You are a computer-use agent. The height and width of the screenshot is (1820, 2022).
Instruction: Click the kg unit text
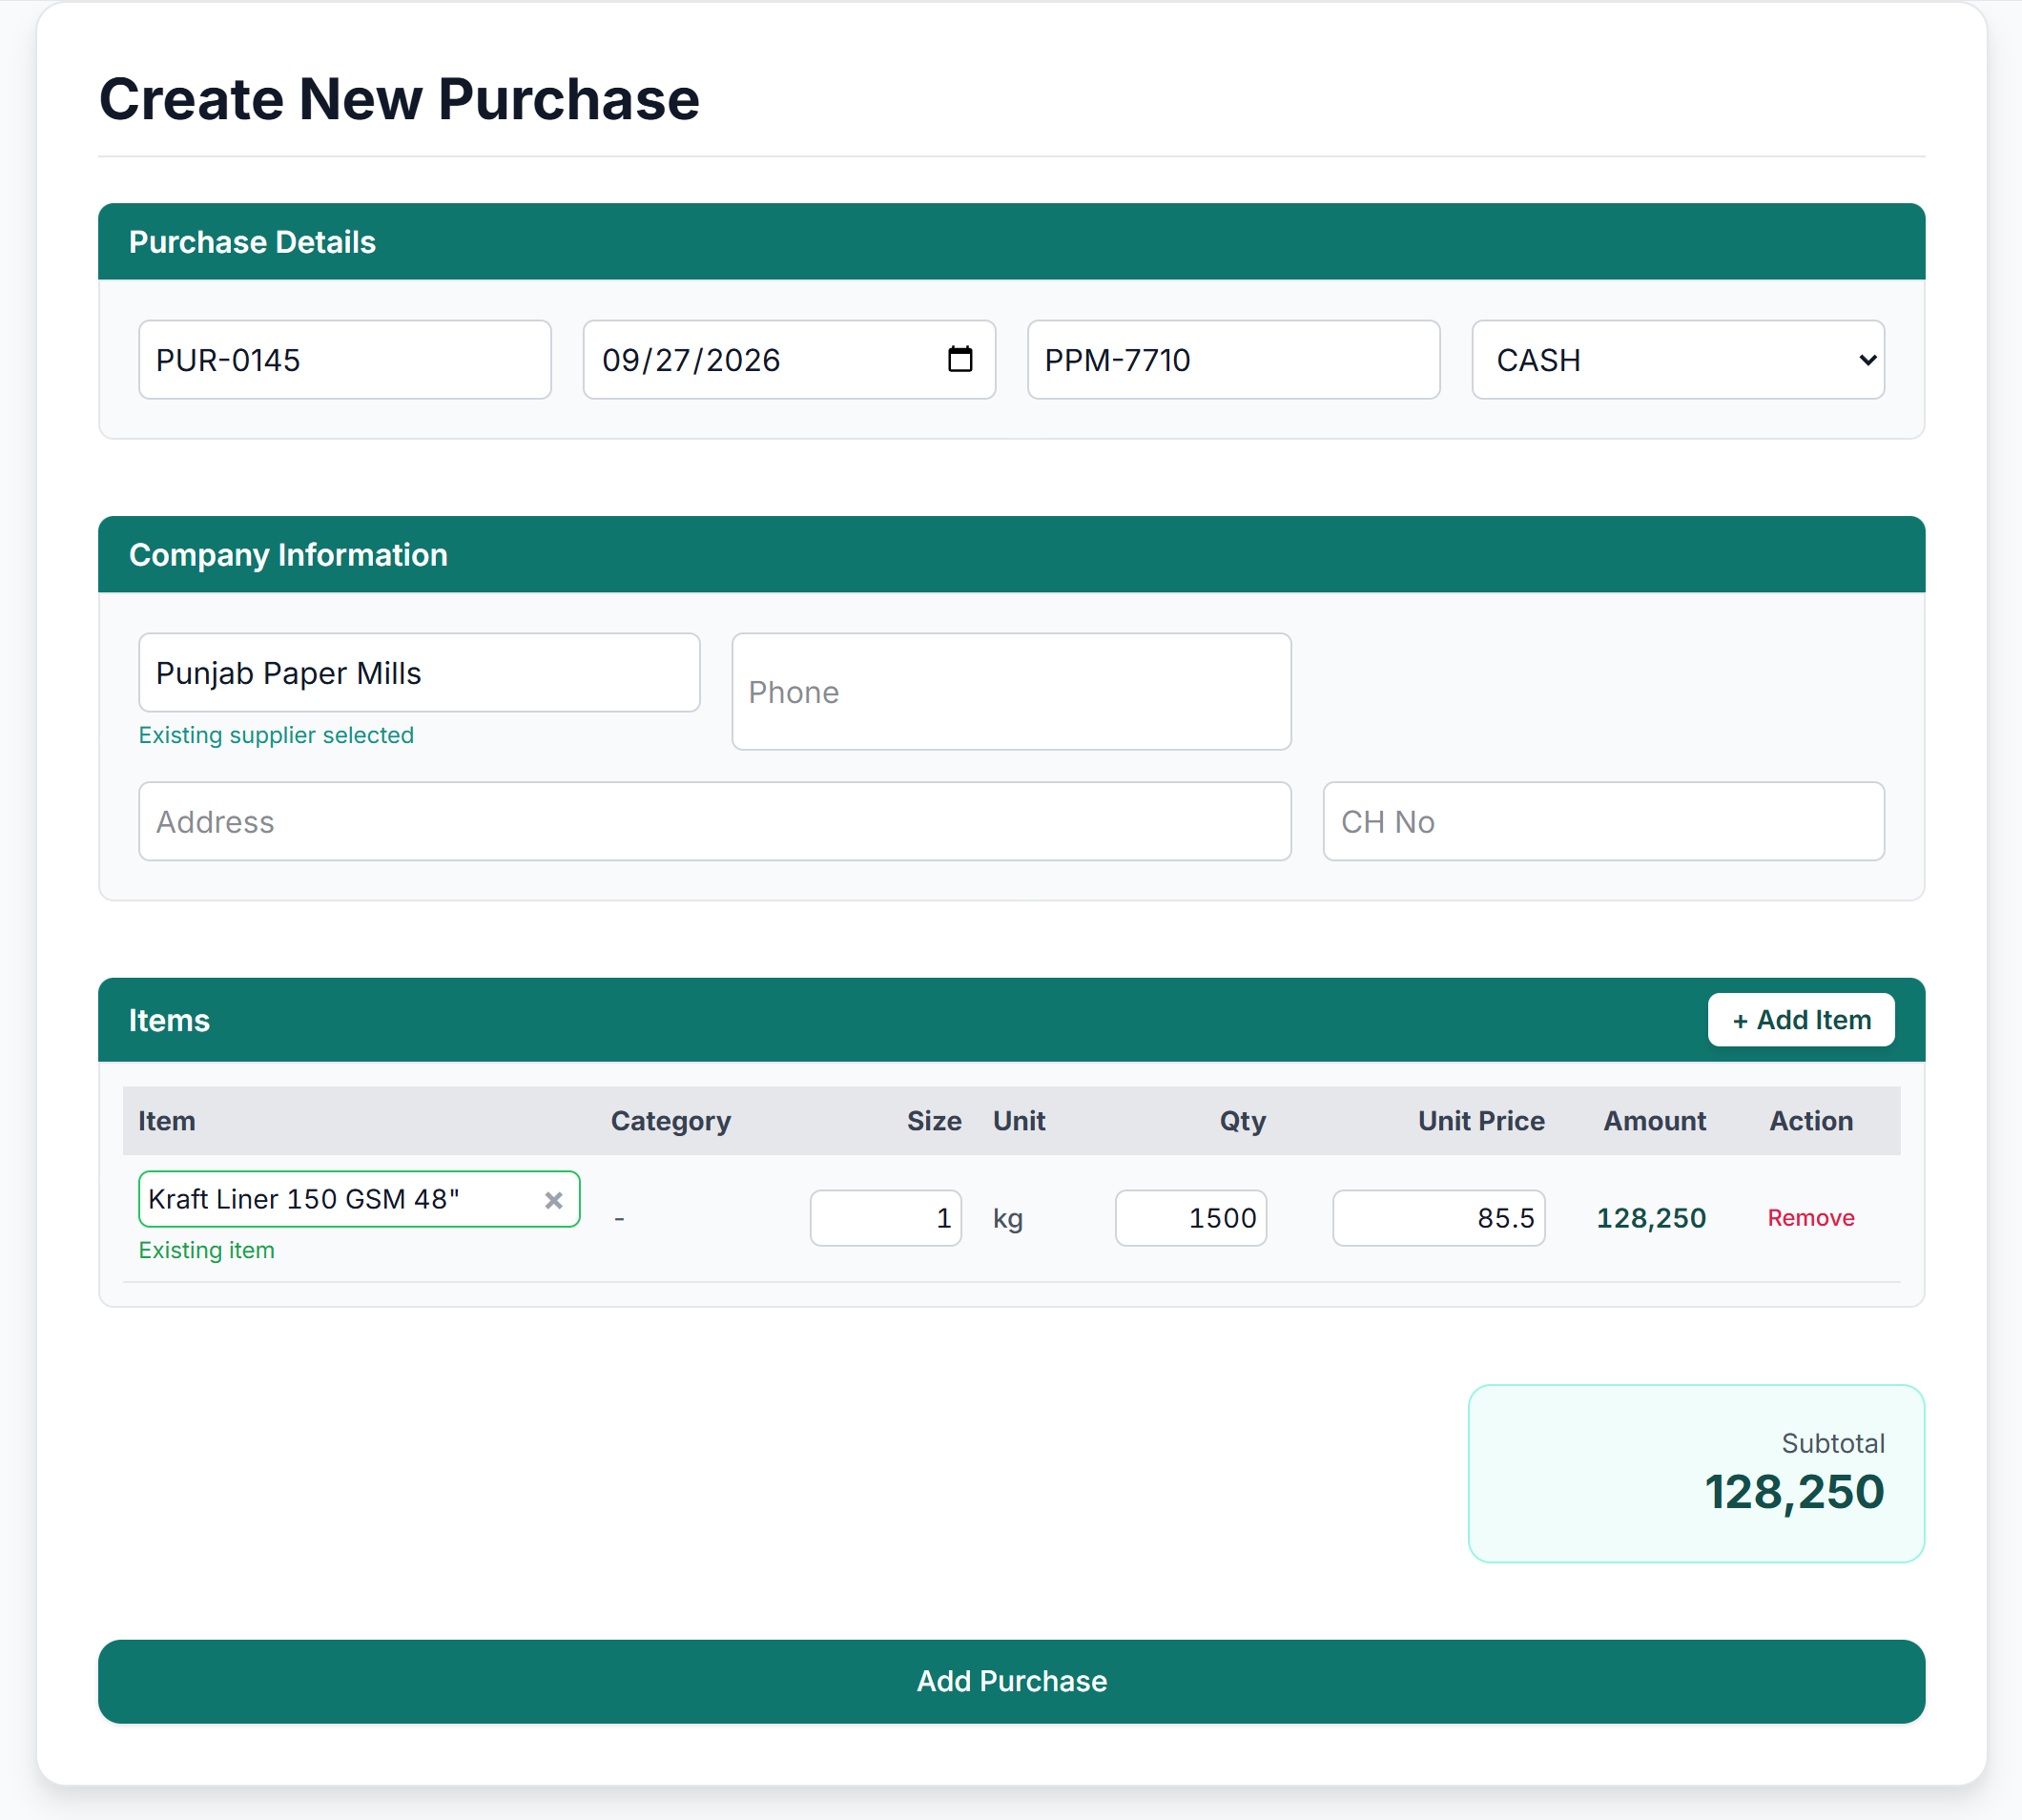pos(1007,1219)
